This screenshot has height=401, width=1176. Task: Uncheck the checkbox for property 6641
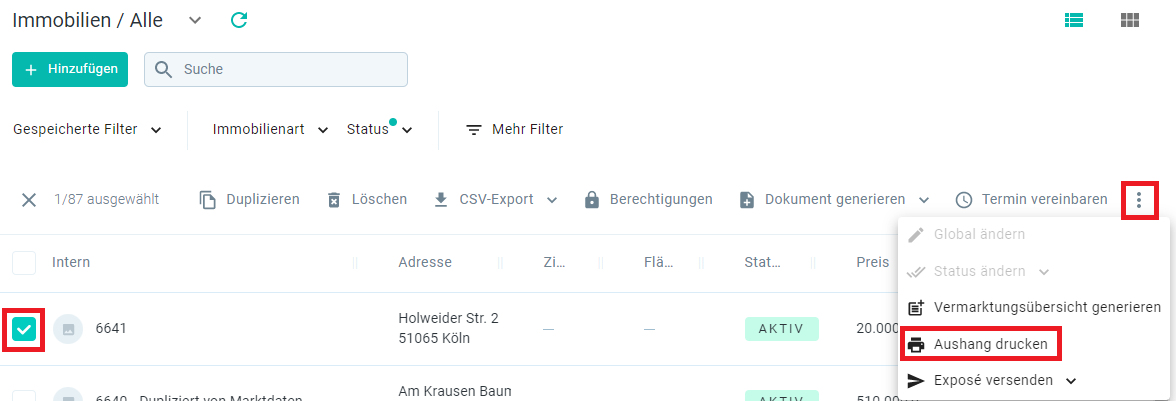[x=24, y=328]
